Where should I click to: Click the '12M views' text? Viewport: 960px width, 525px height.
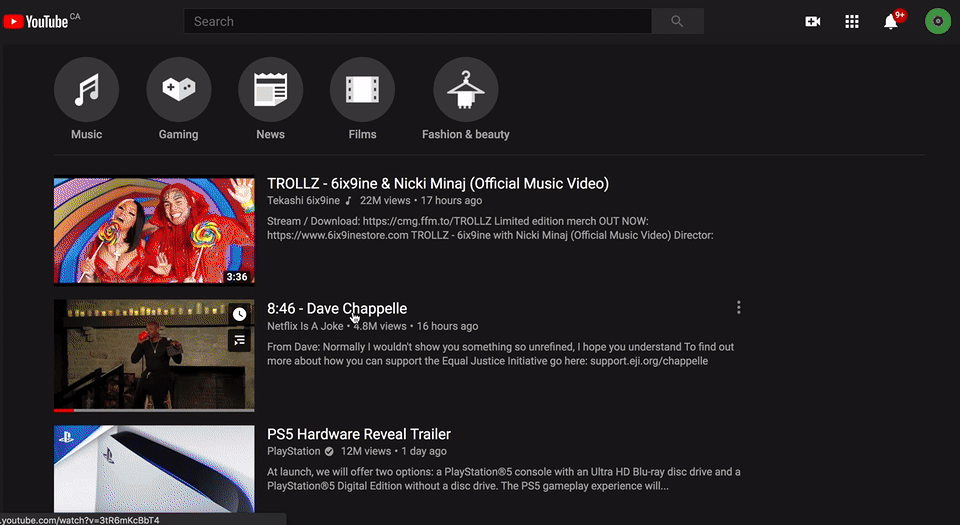(366, 451)
